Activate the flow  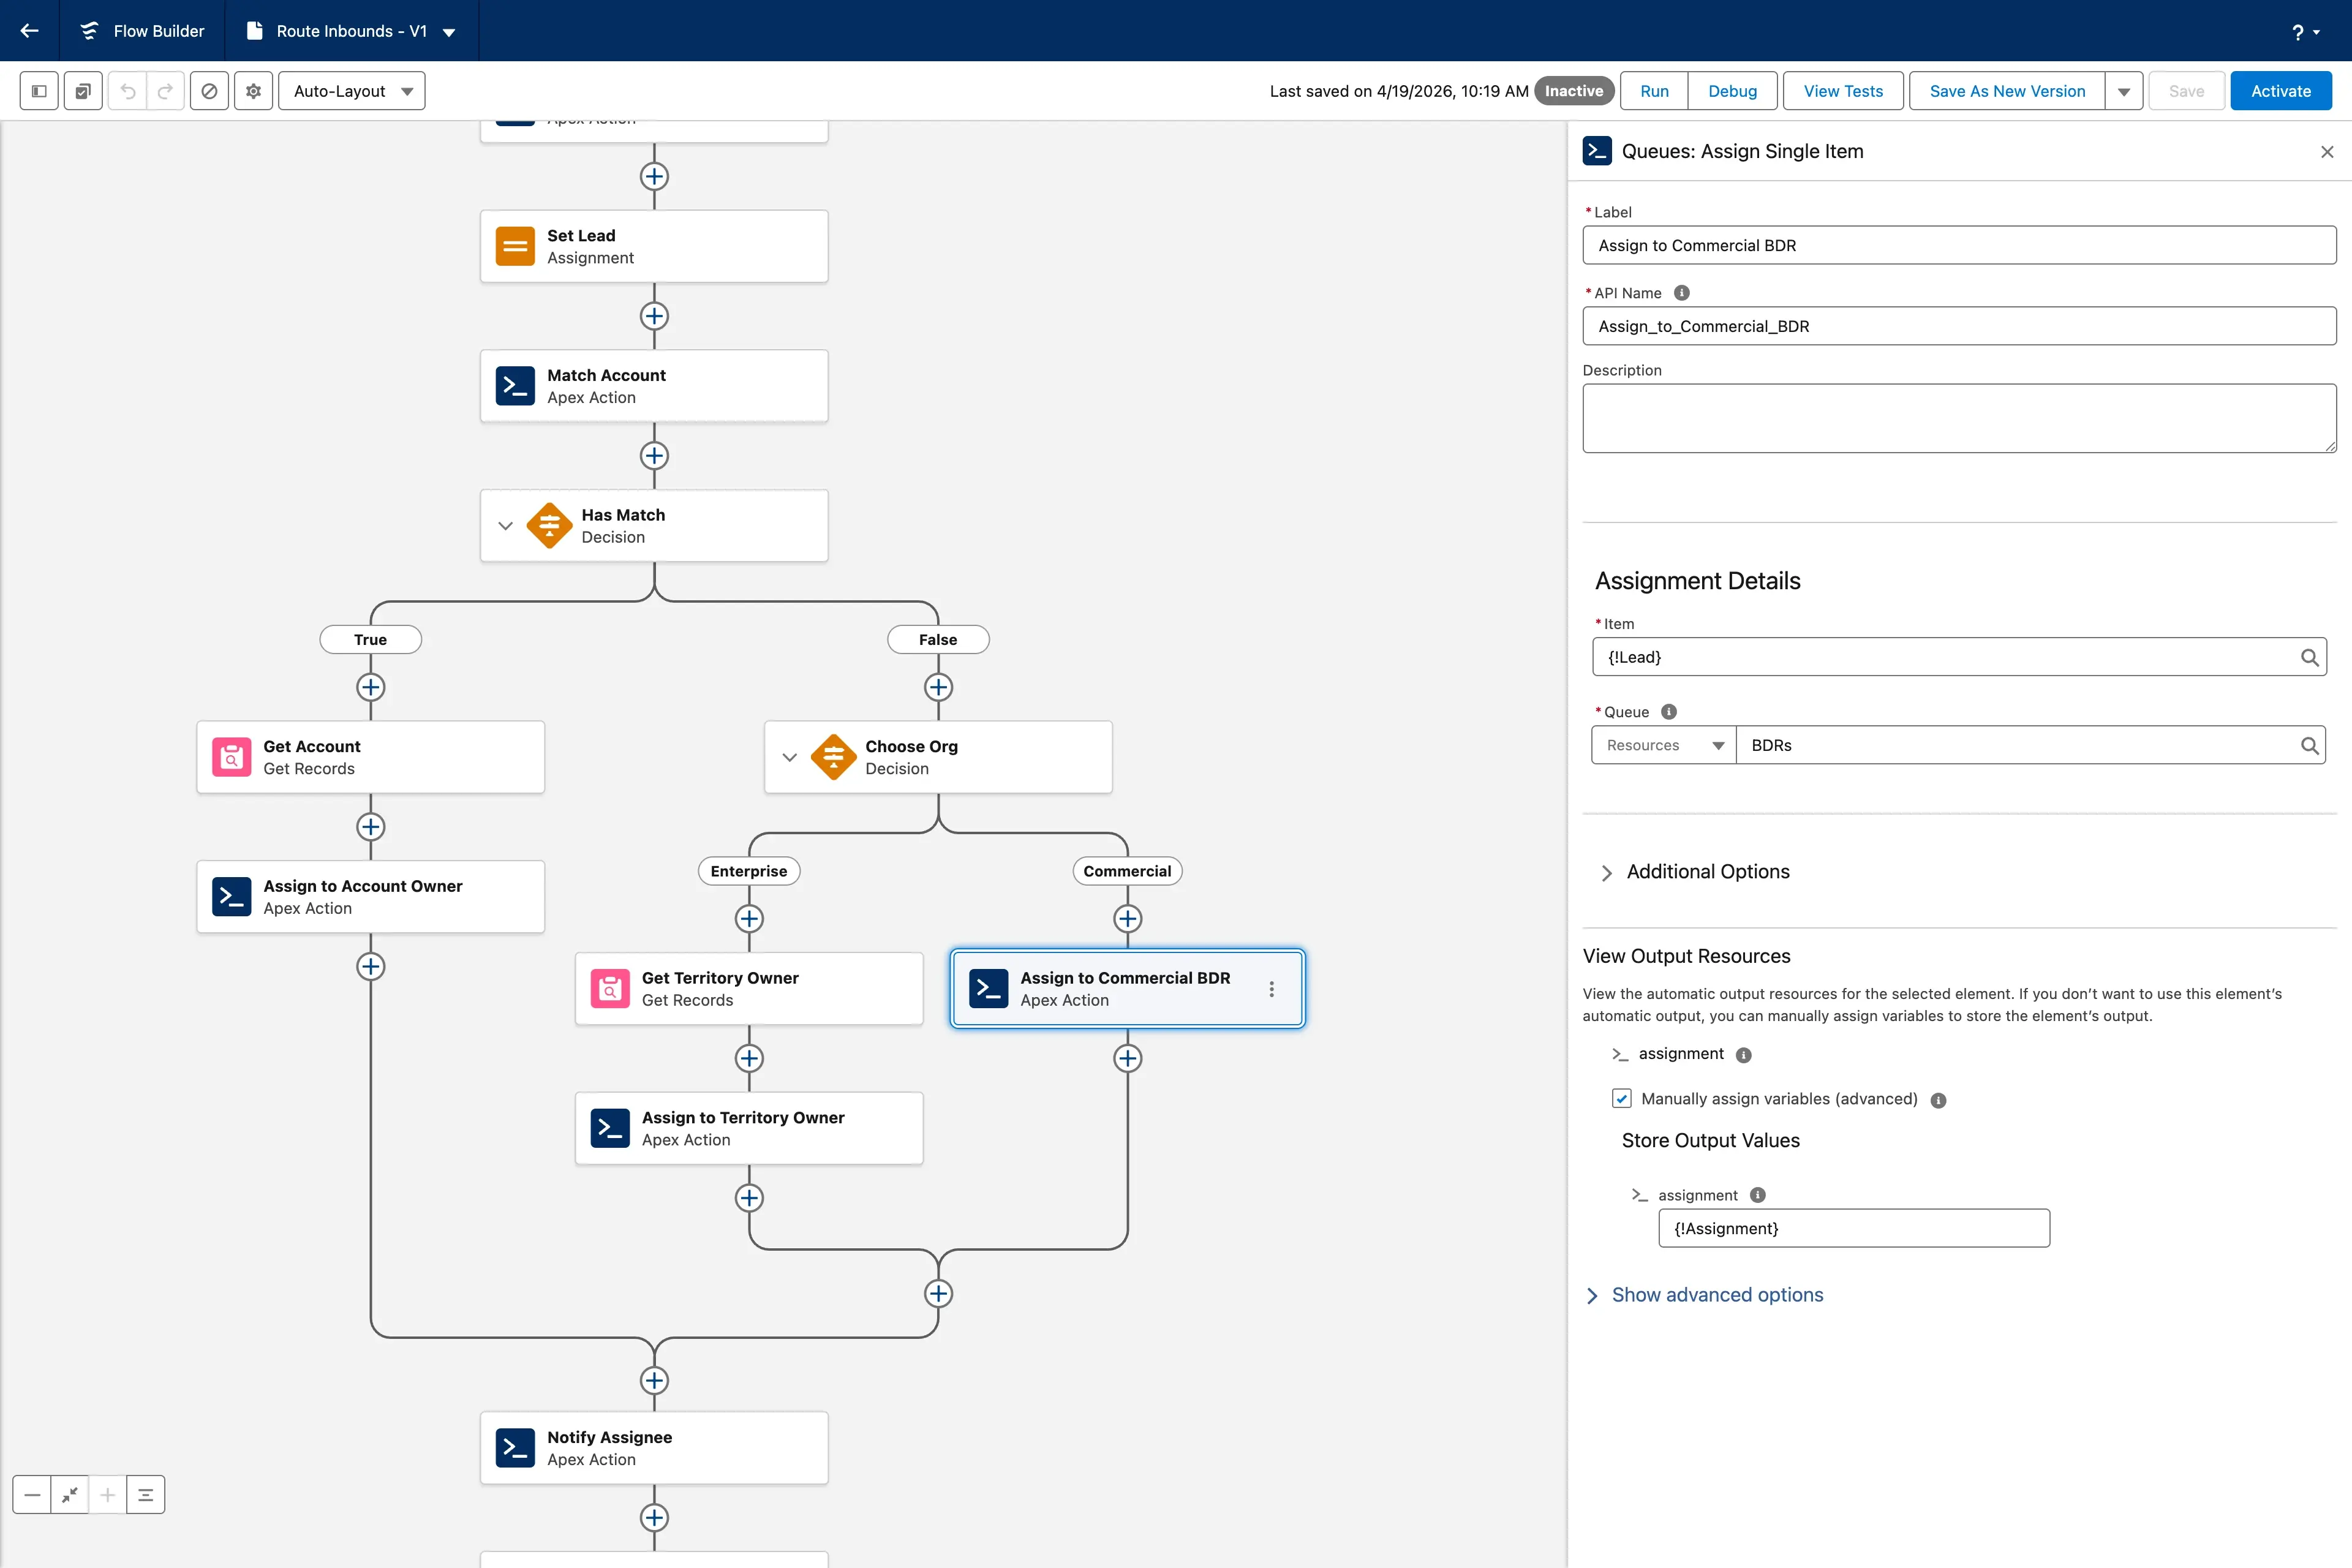click(2281, 91)
